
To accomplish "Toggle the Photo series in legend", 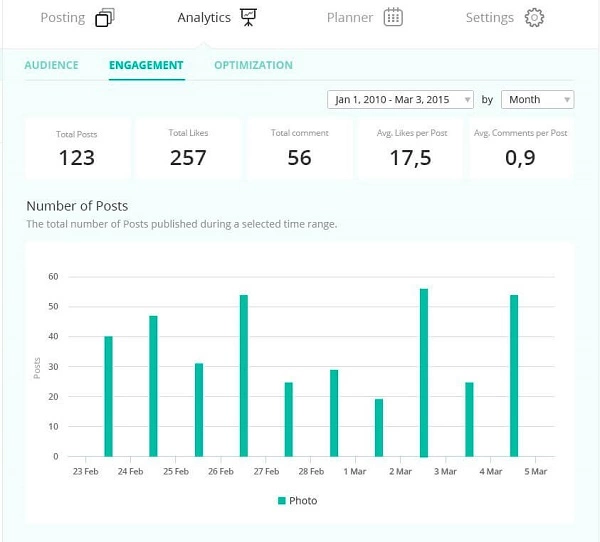I will coord(303,500).
